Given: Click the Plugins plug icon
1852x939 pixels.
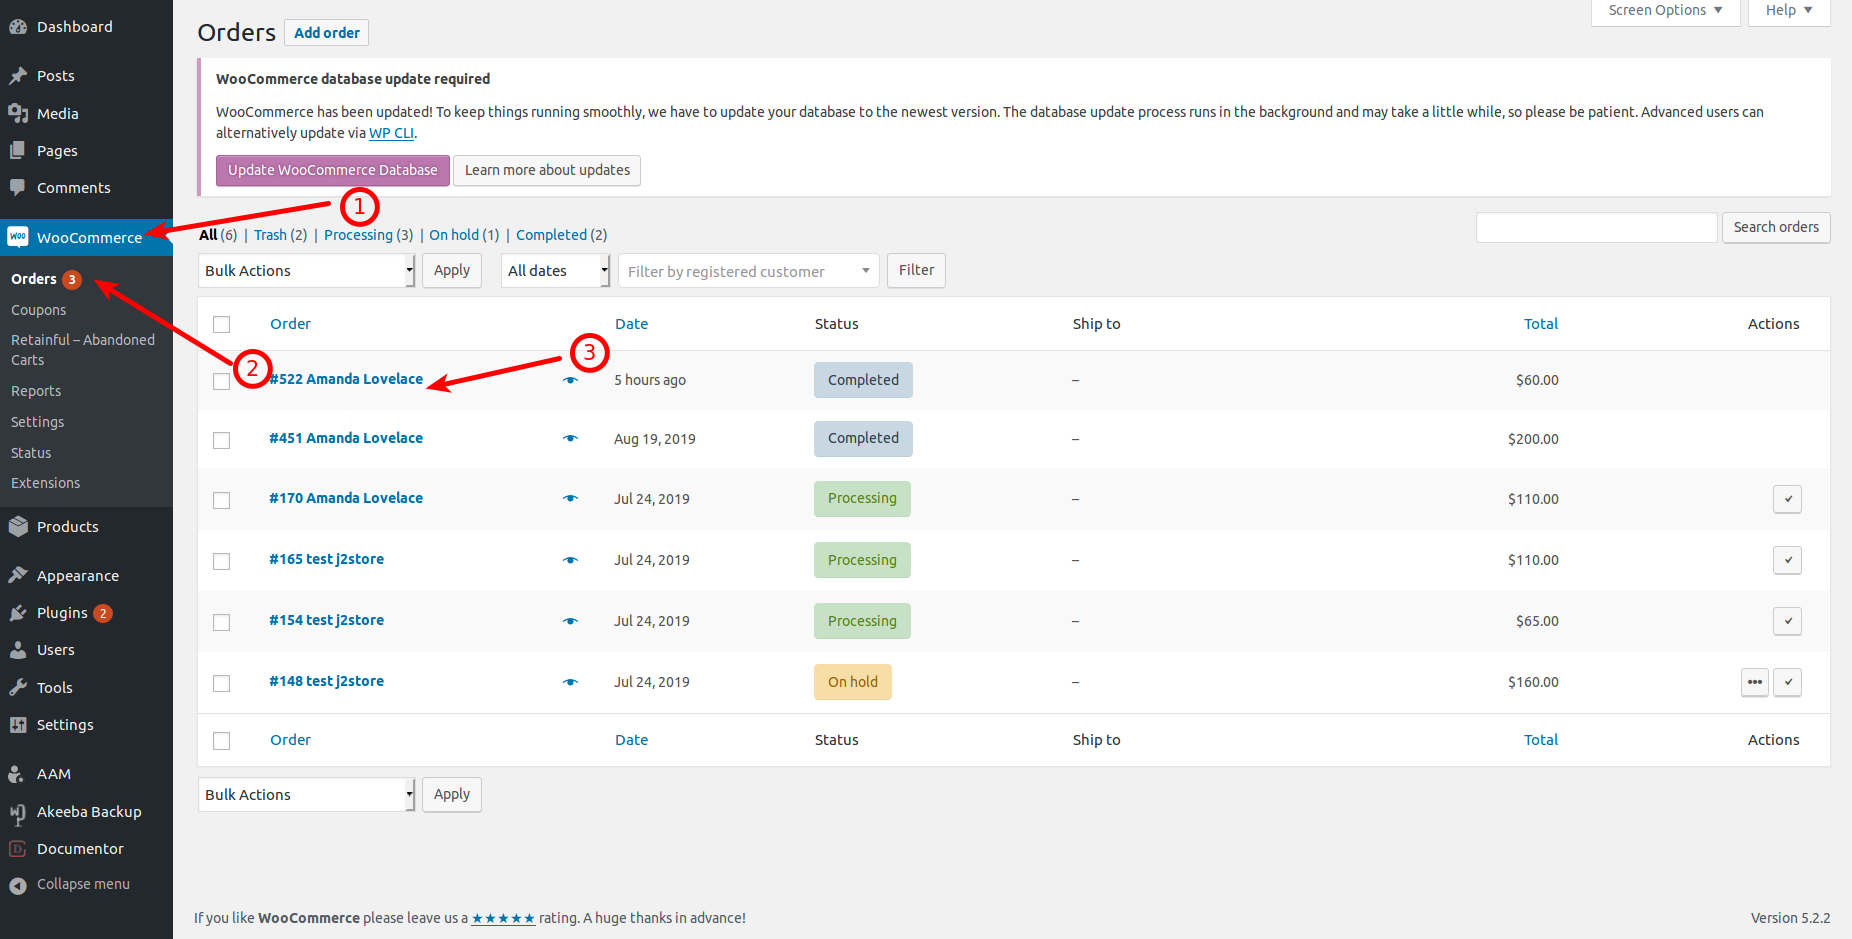Looking at the screenshot, I should (18, 613).
